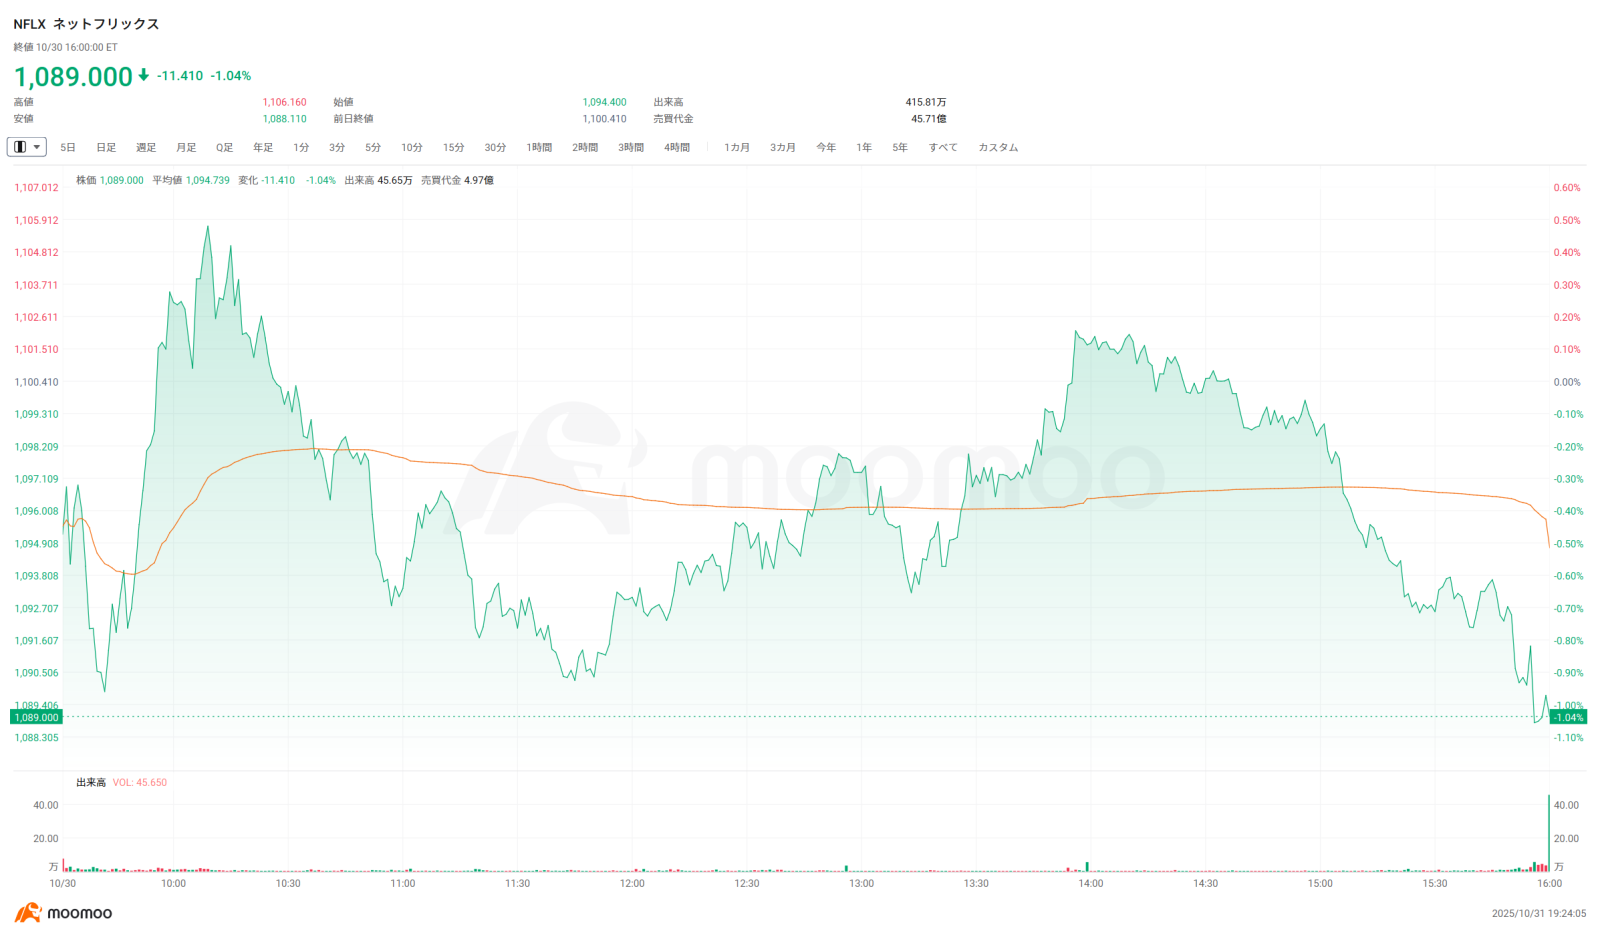Select the 5日 timeframe tab
1600x935 pixels.
(x=68, y=148)
